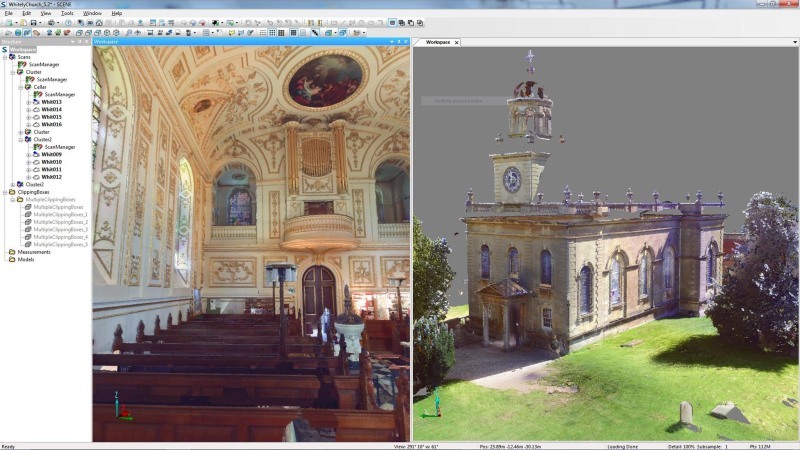Screen dimensions: 800x450
Task: Collapse the Cellar cluster node
Action: (x=21, y=87)
